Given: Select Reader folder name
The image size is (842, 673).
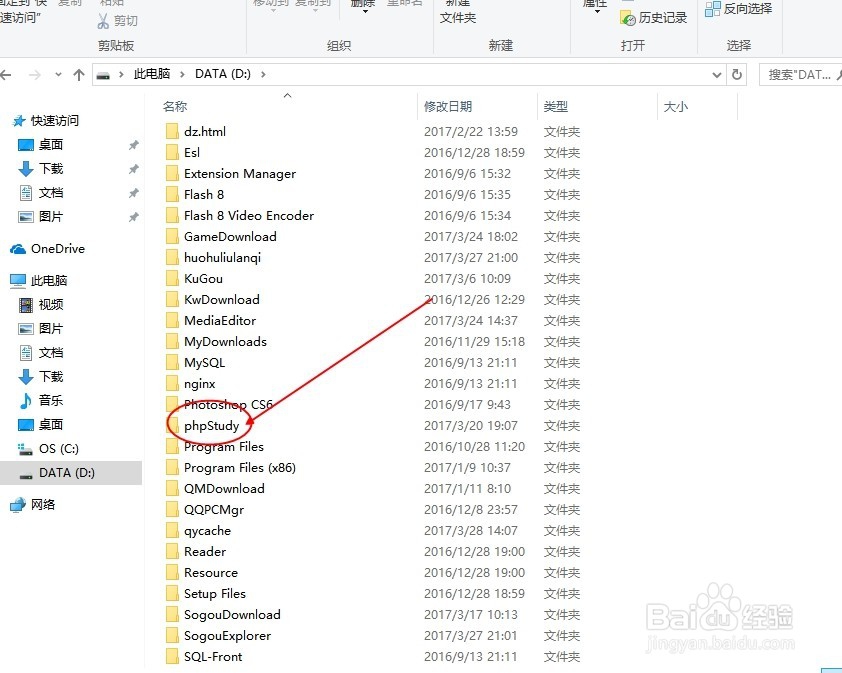Looking at the screenshot, I should point(205,552).
